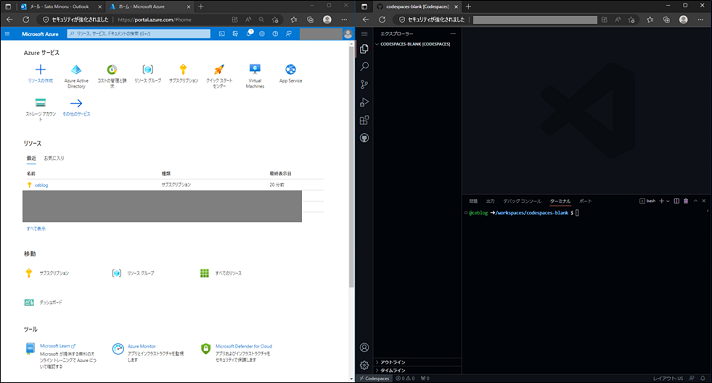Click Codespaces remote indicator in status bar
Image resolution: width=712 pixels, height=383 pixels.
pyautogui.click(x=375, y=378)
